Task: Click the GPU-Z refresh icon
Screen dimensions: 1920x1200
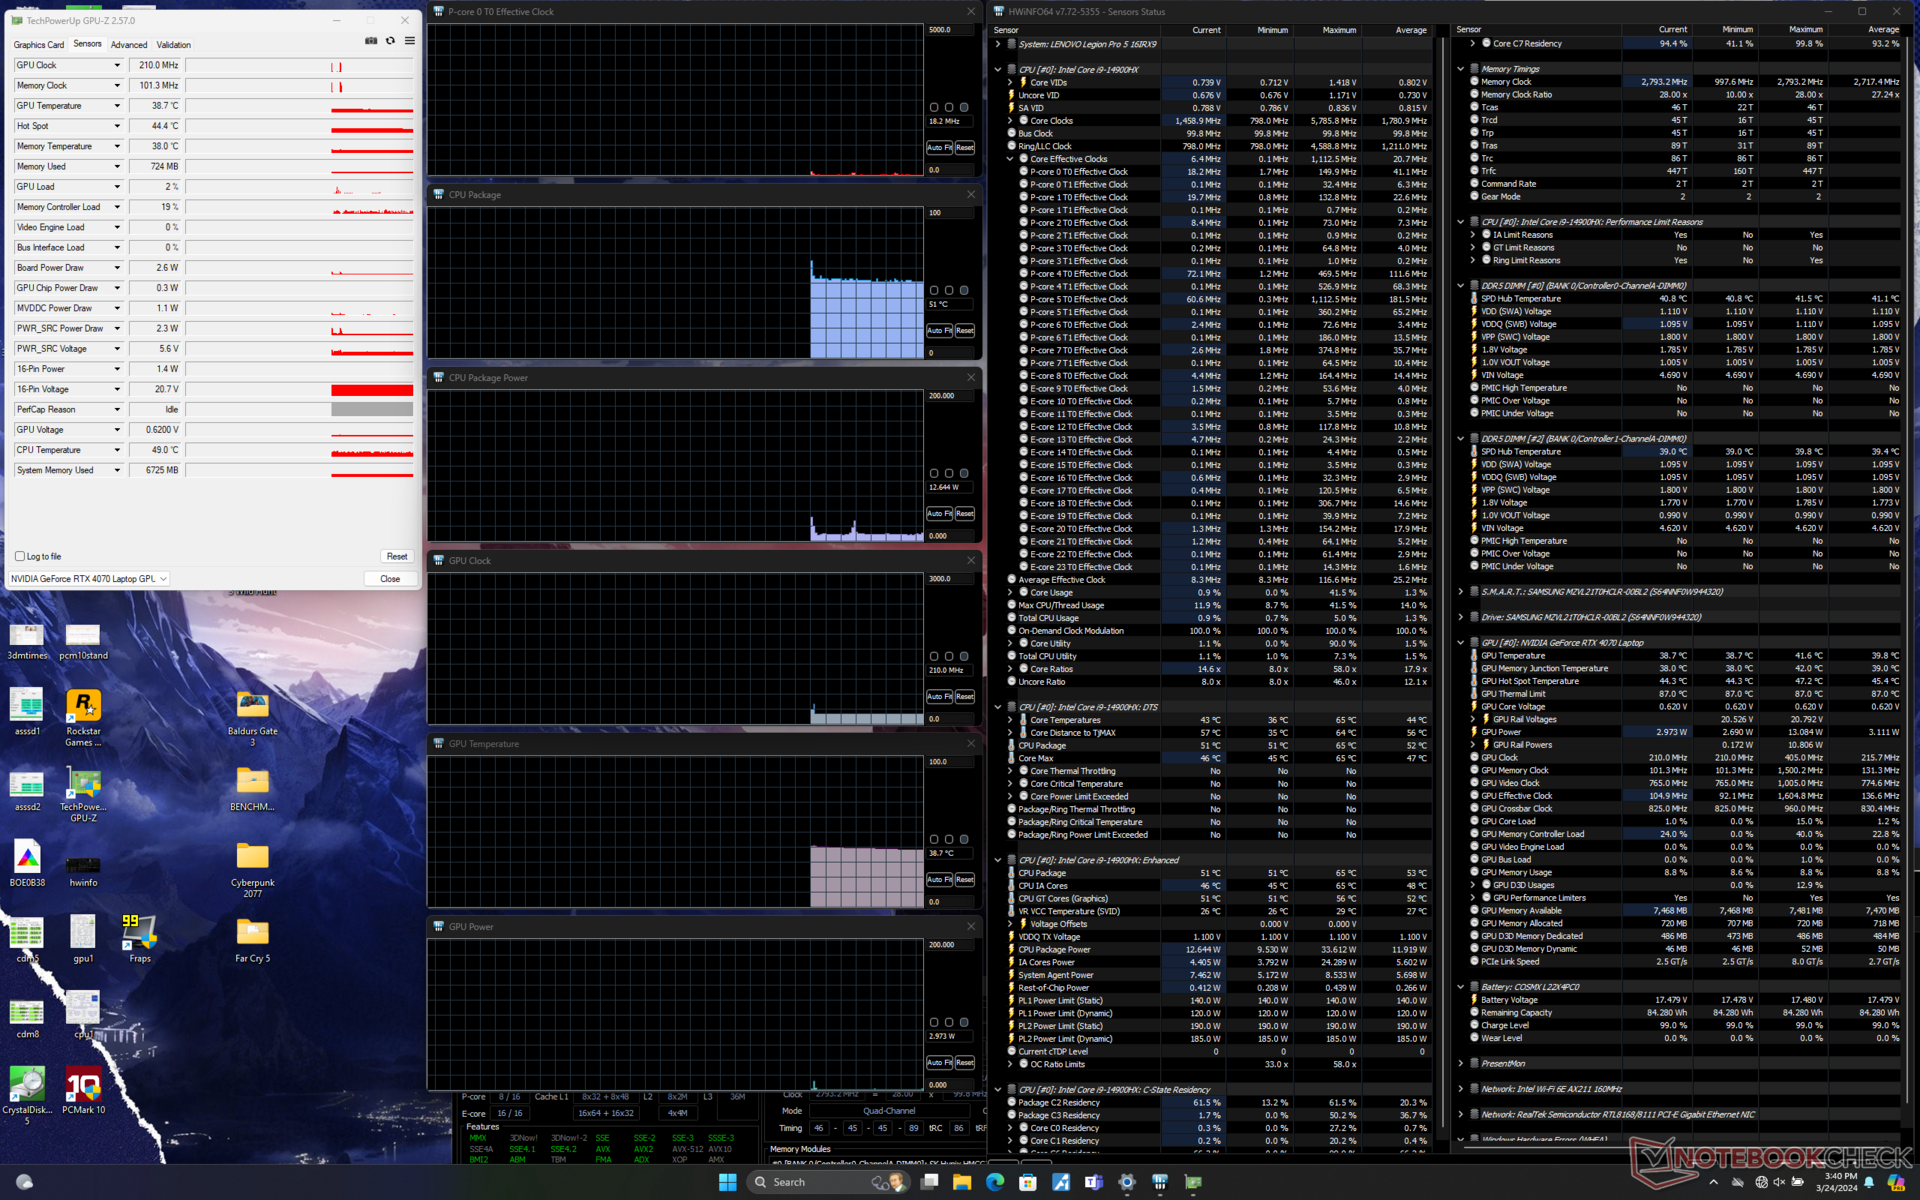Action: click(390, 41)
